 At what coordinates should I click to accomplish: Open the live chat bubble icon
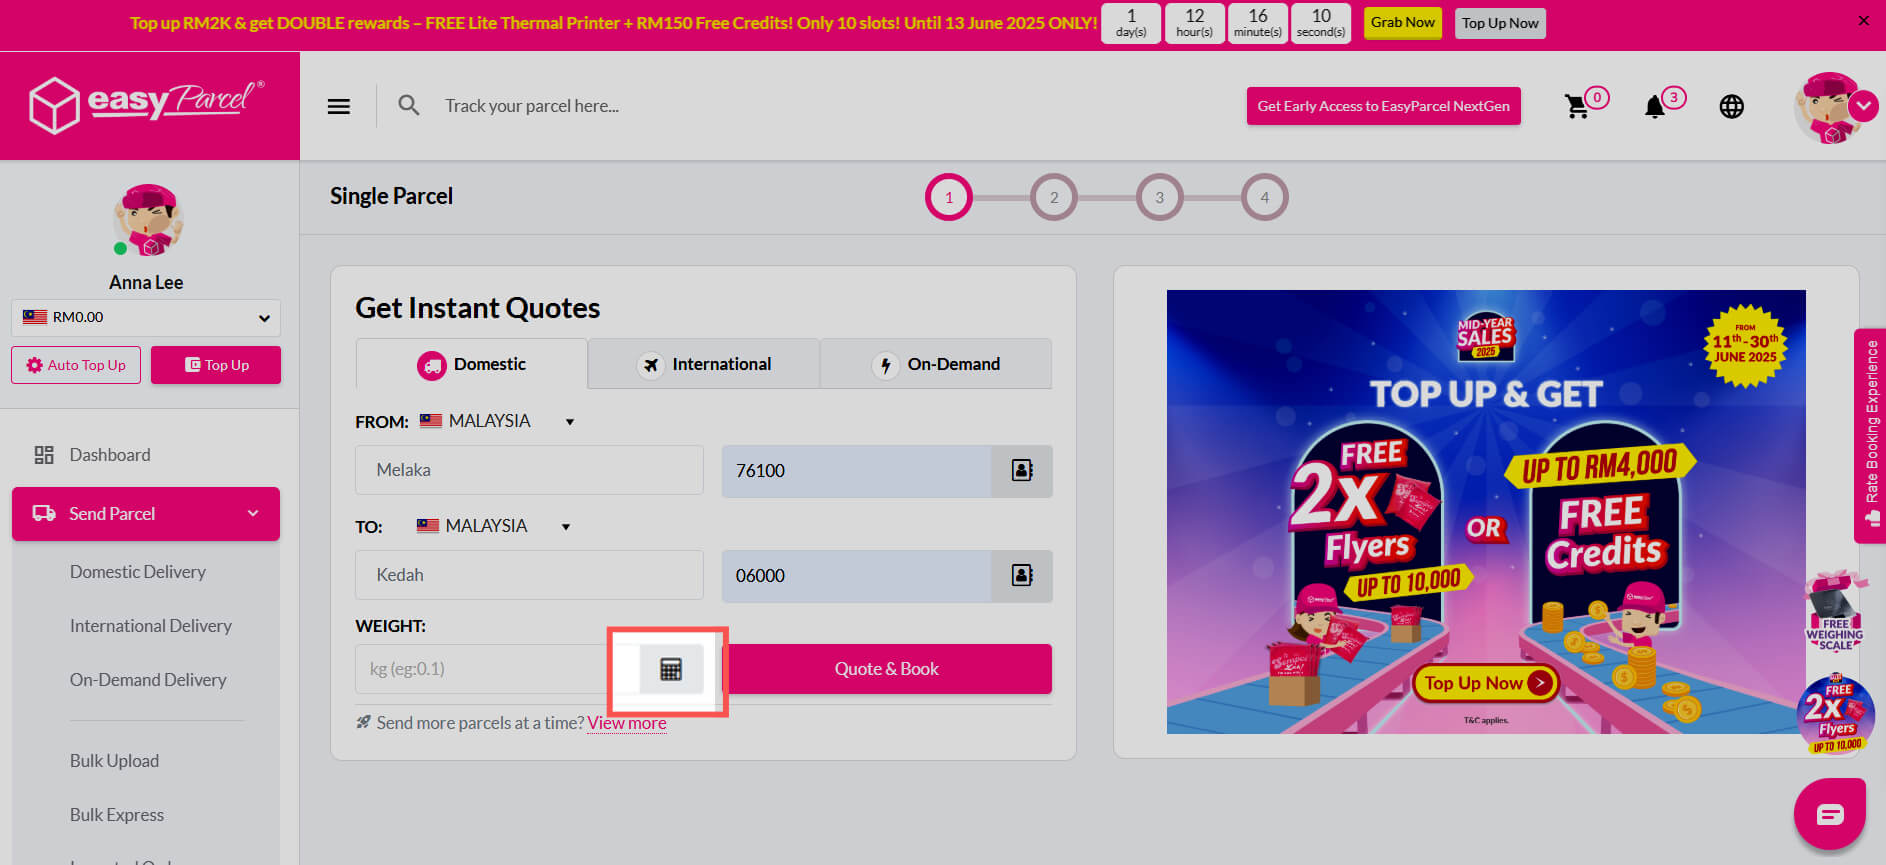coord(1830,814)
